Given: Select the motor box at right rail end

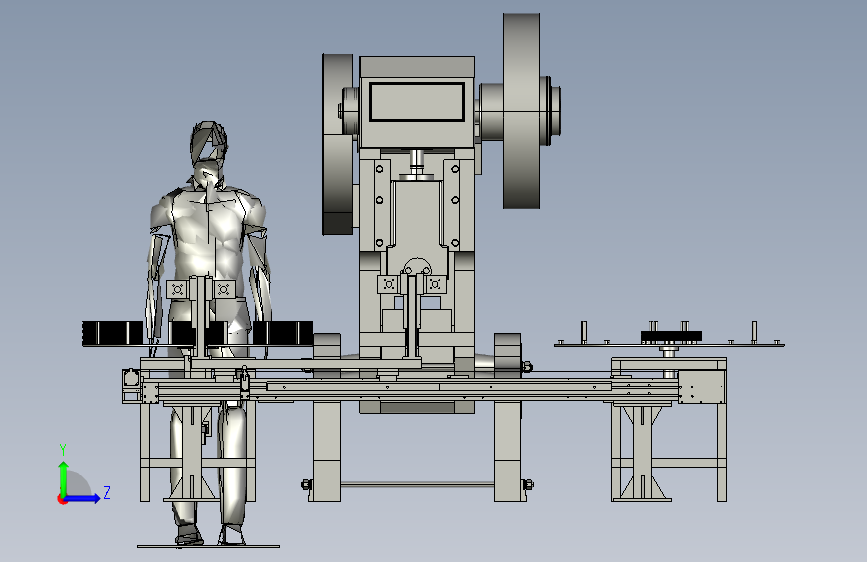Looking at the screenshot, I should click(x=702, y=387).
